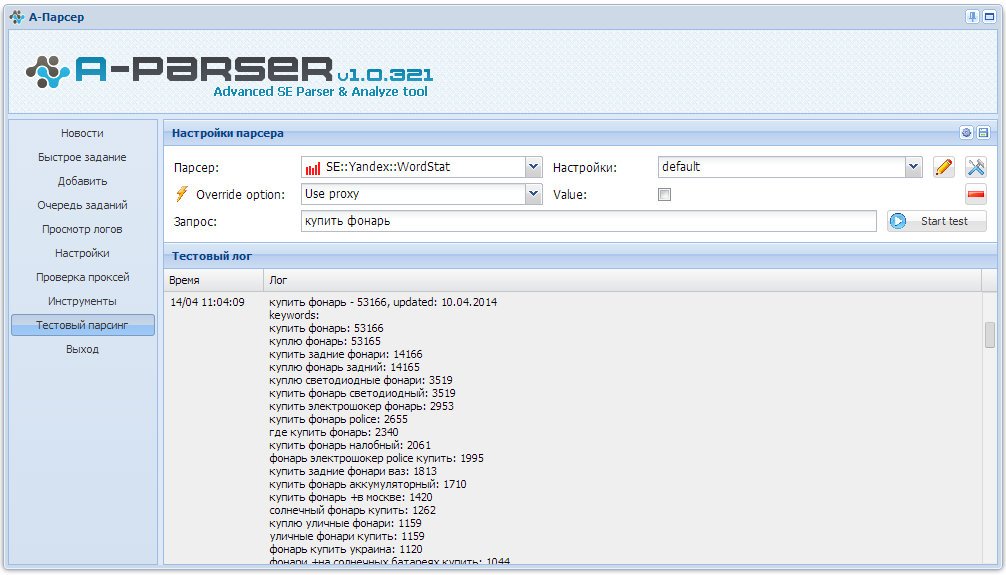Viewport: 1006px width, 575px height.
Task: Open Быстрое задание in the sidebar
Action: 82,157
